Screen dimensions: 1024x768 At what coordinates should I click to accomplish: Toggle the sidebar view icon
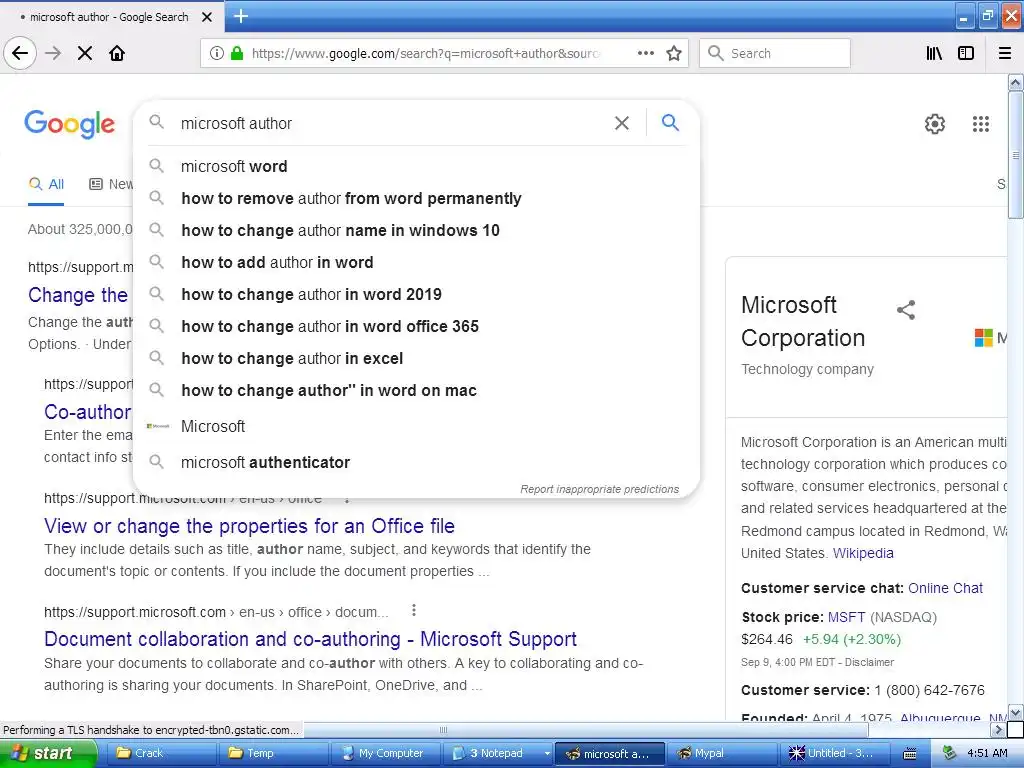point(966,53)
